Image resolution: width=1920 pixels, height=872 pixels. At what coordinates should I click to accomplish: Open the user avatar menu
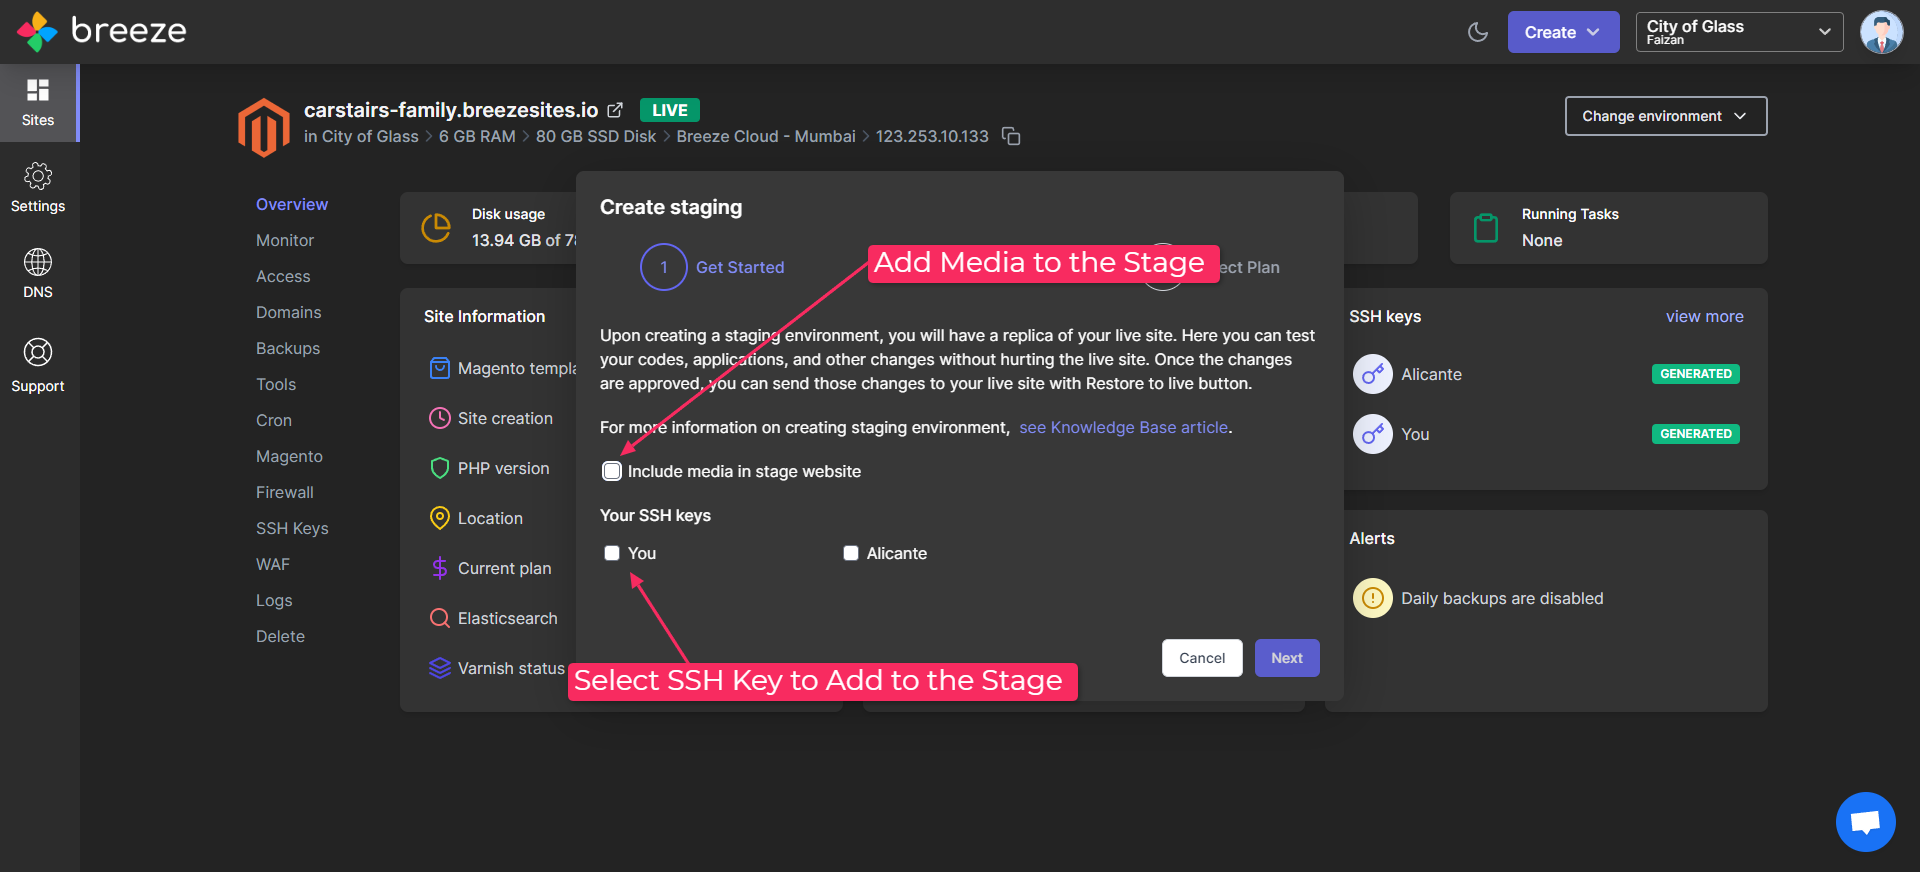(x=1881, y=32)
